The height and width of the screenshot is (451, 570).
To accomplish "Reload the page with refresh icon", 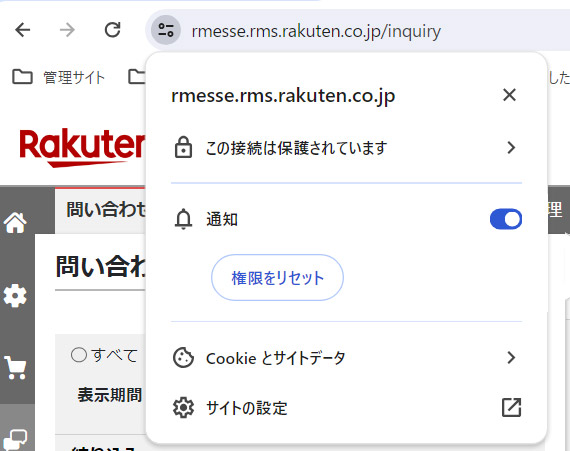I will (x=113, y=30).
